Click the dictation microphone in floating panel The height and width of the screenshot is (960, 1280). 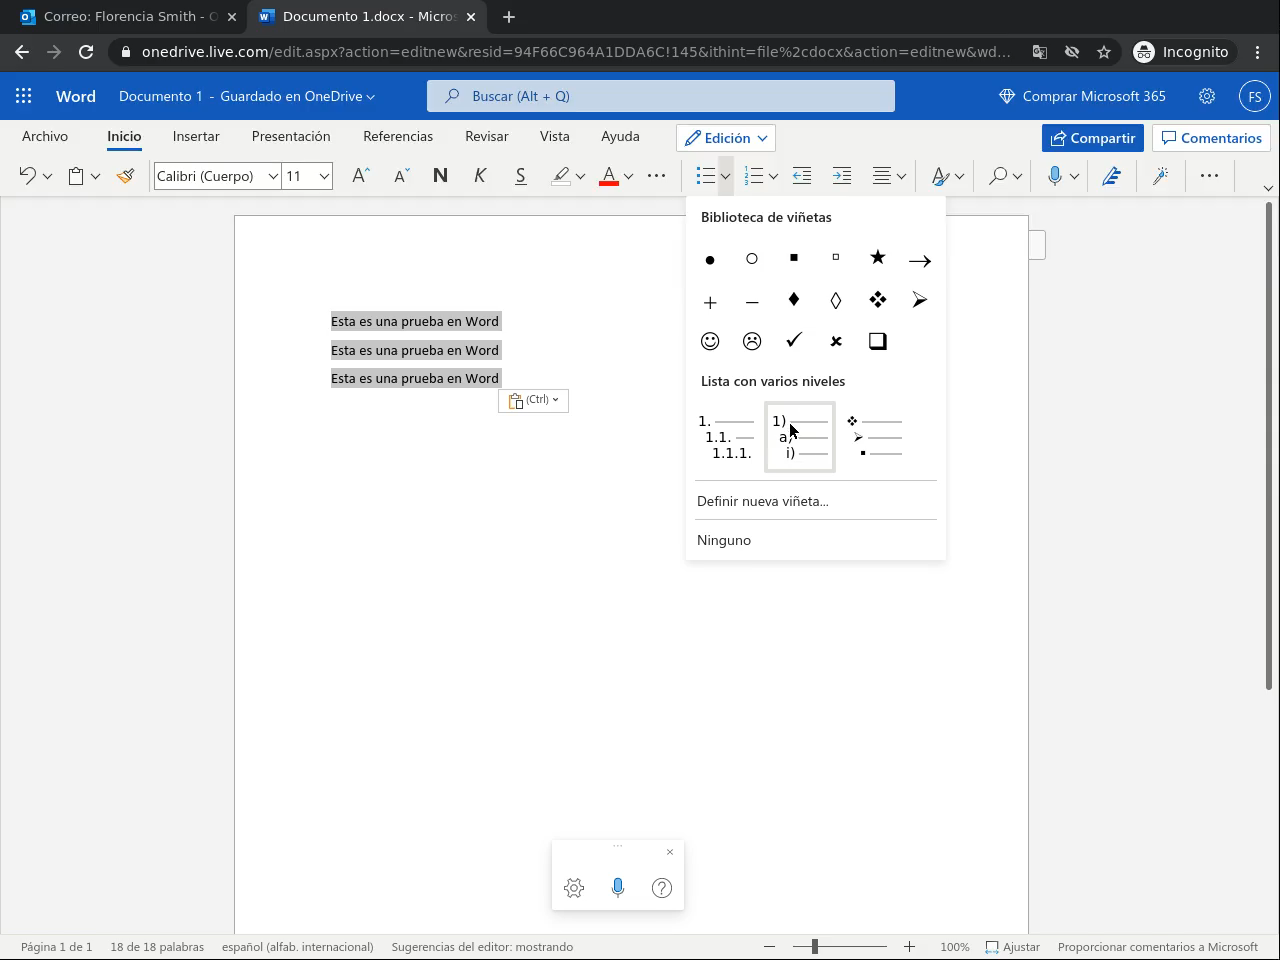(618, 888)
